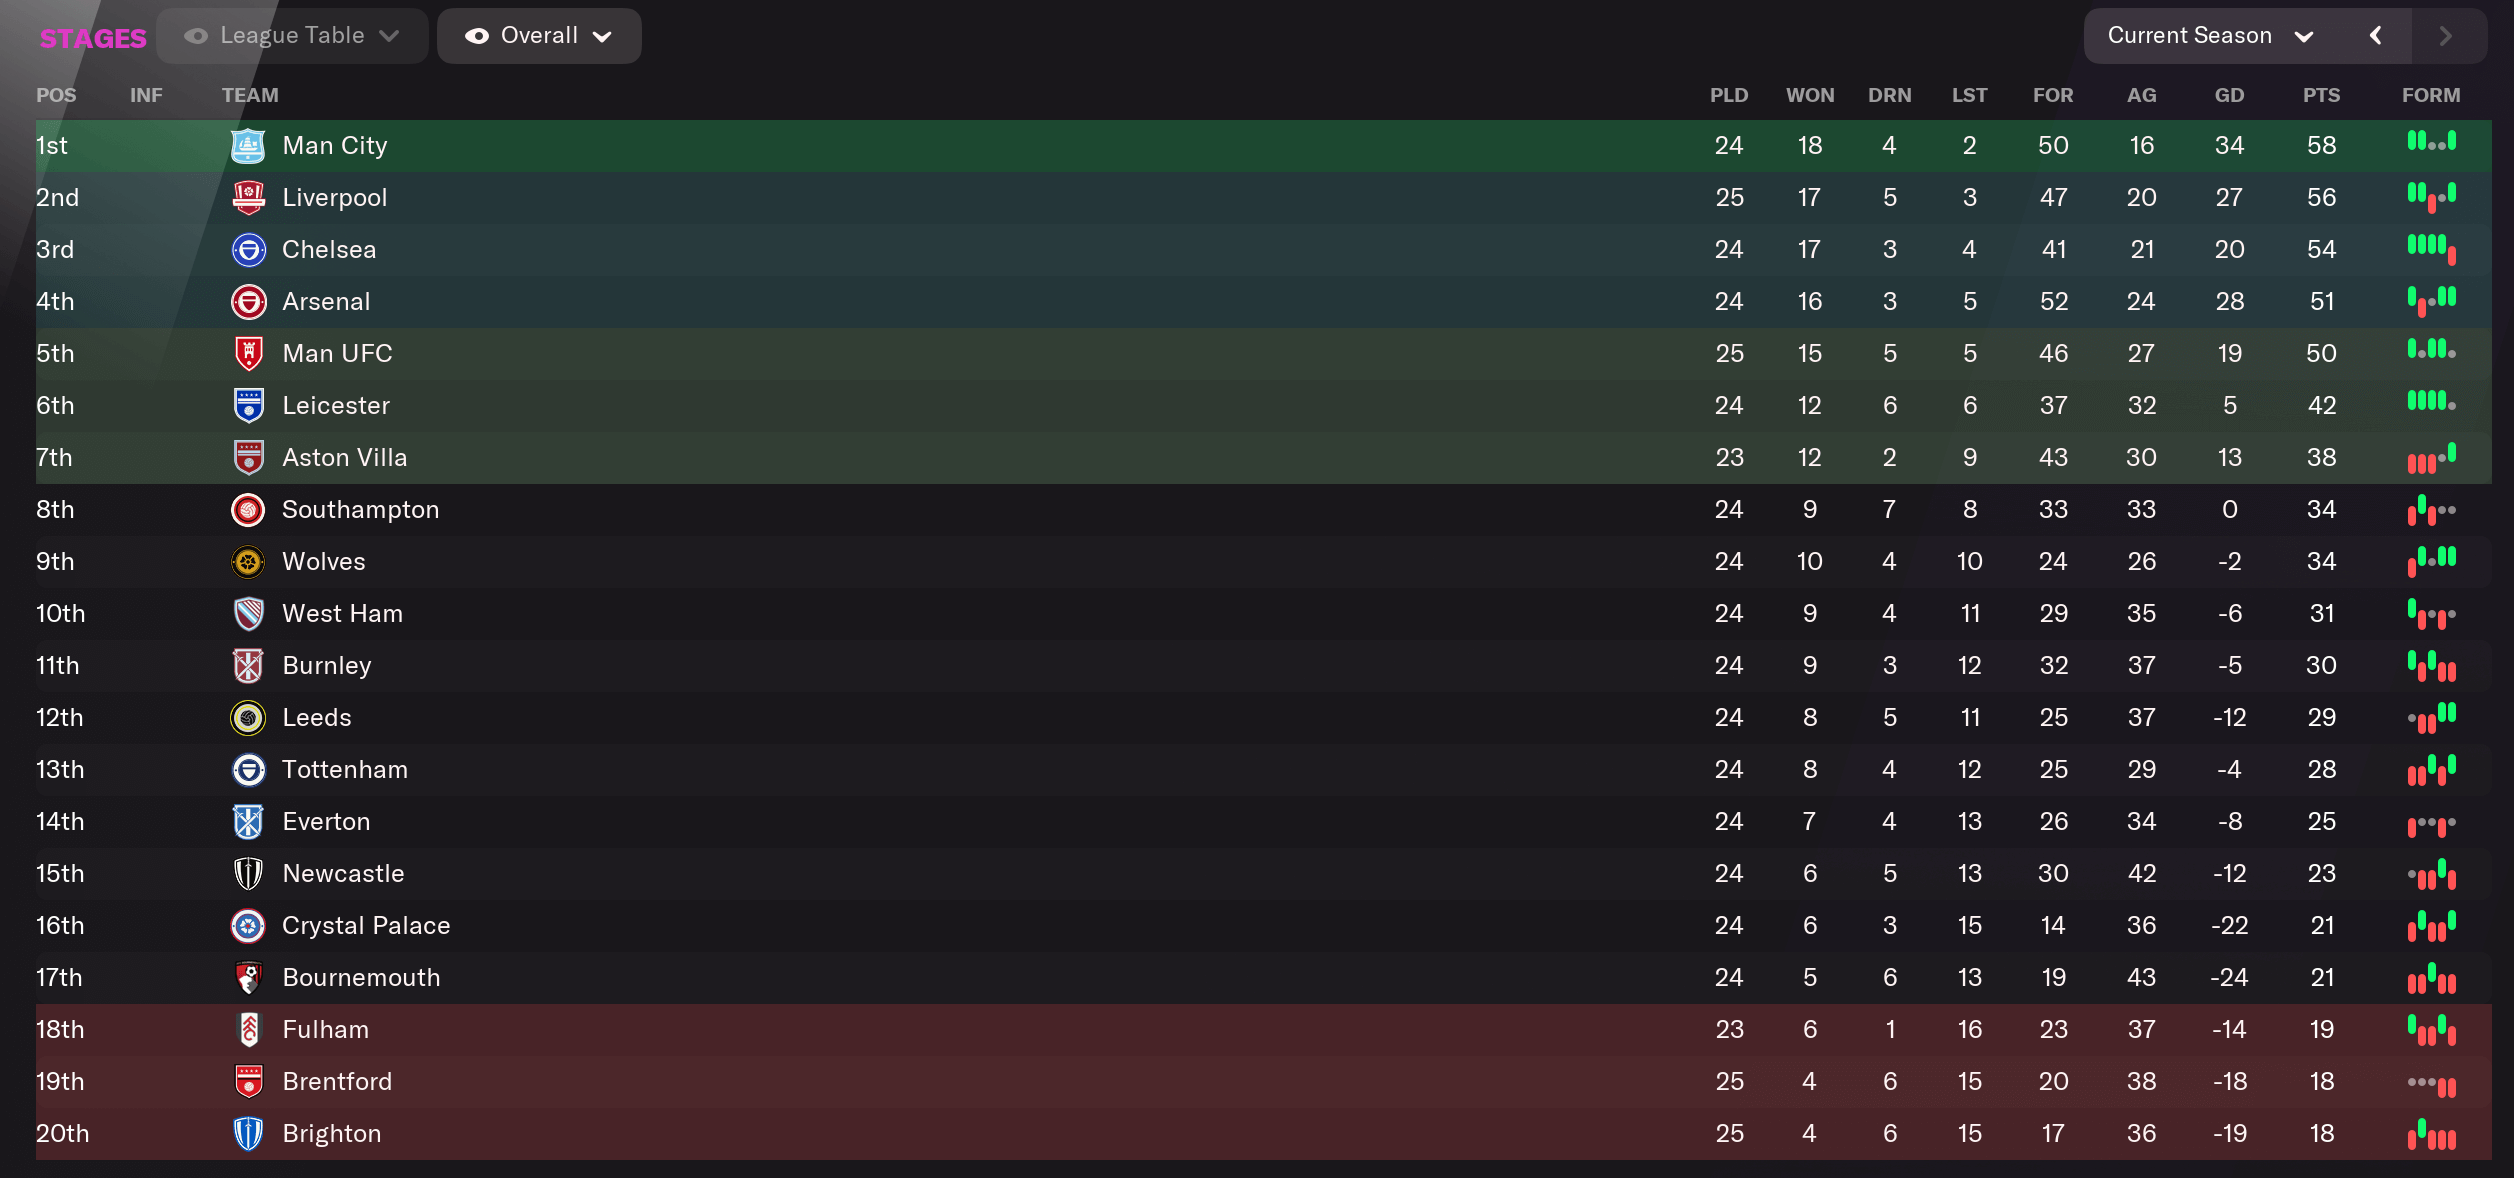Click the Leicester club badge
This screenshot has height=1178, width=2514.
247,405
